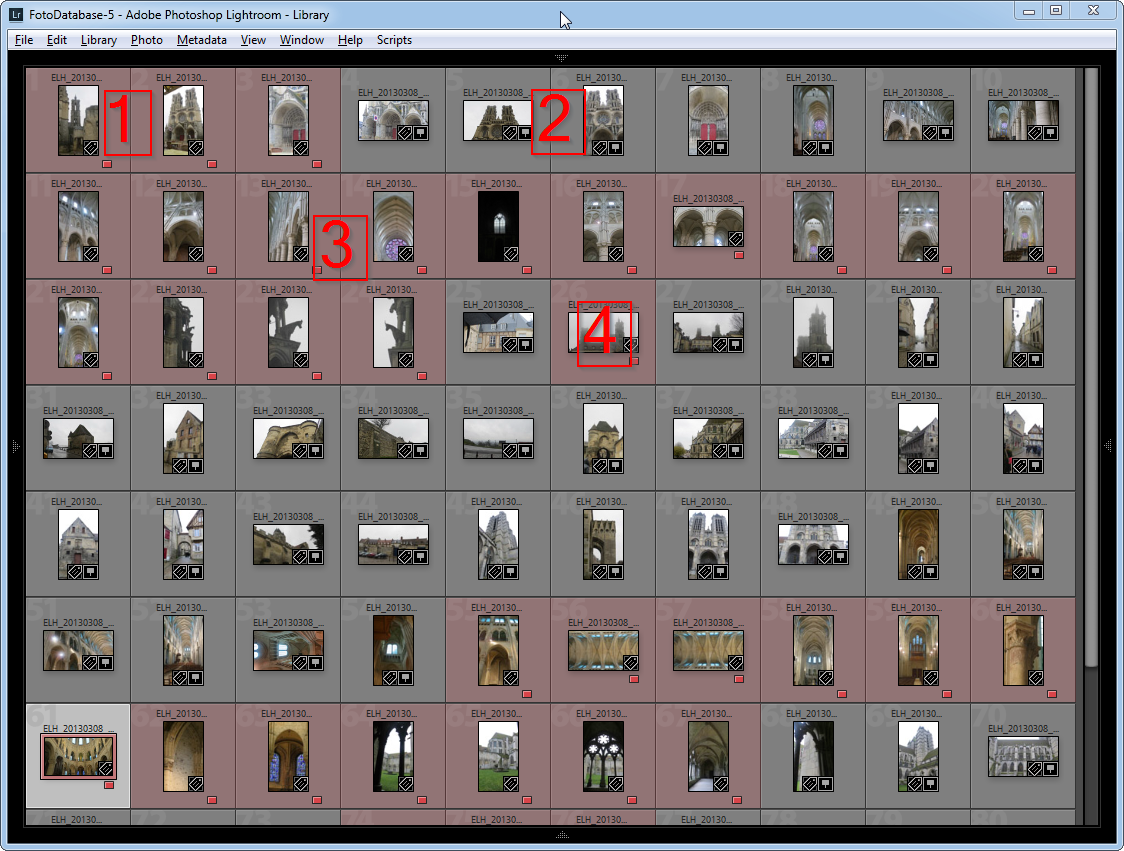Click the map location badge on photo 50

coord(1036,572)
